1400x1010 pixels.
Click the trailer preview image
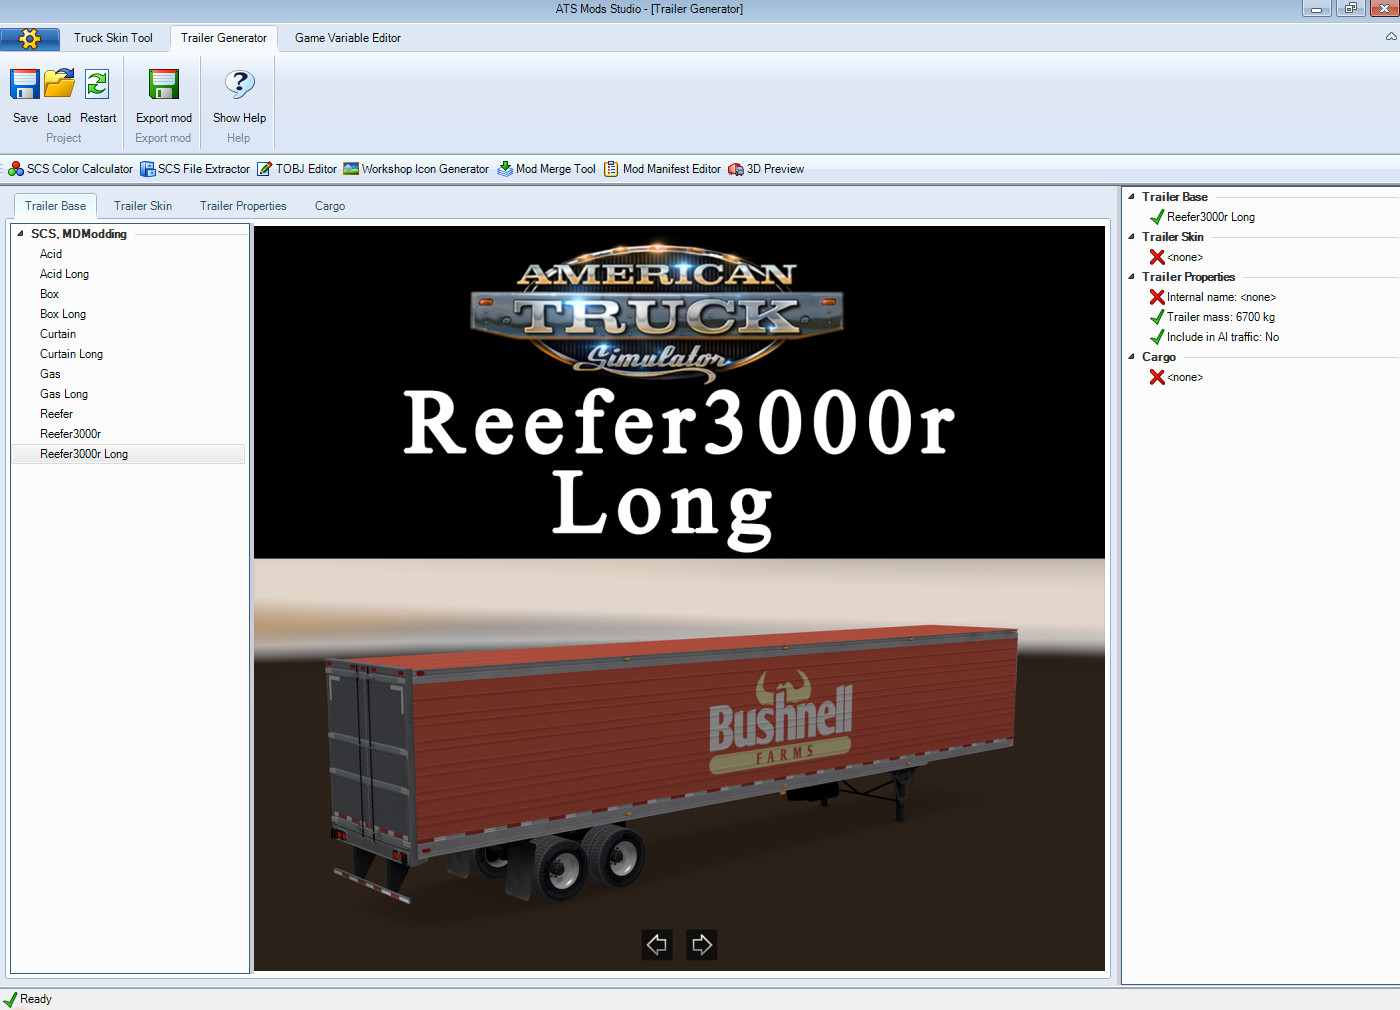point(679,598)
